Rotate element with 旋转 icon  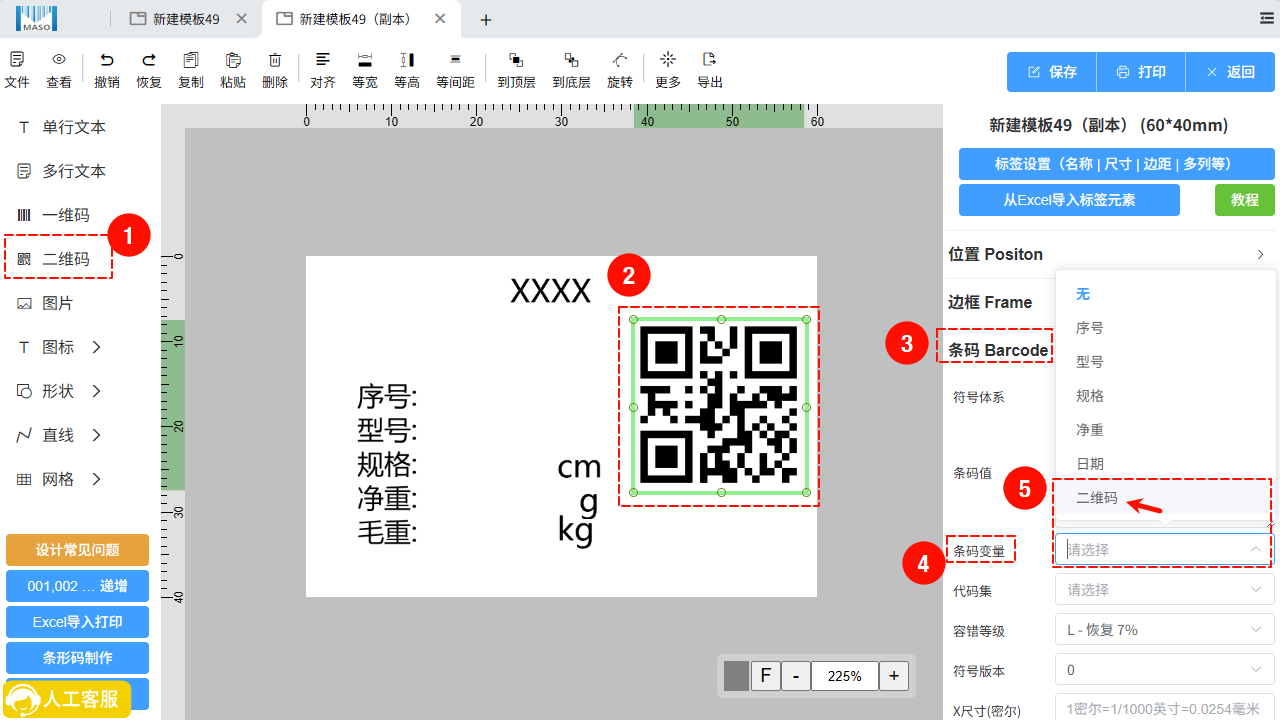click(x=620, y=60)
